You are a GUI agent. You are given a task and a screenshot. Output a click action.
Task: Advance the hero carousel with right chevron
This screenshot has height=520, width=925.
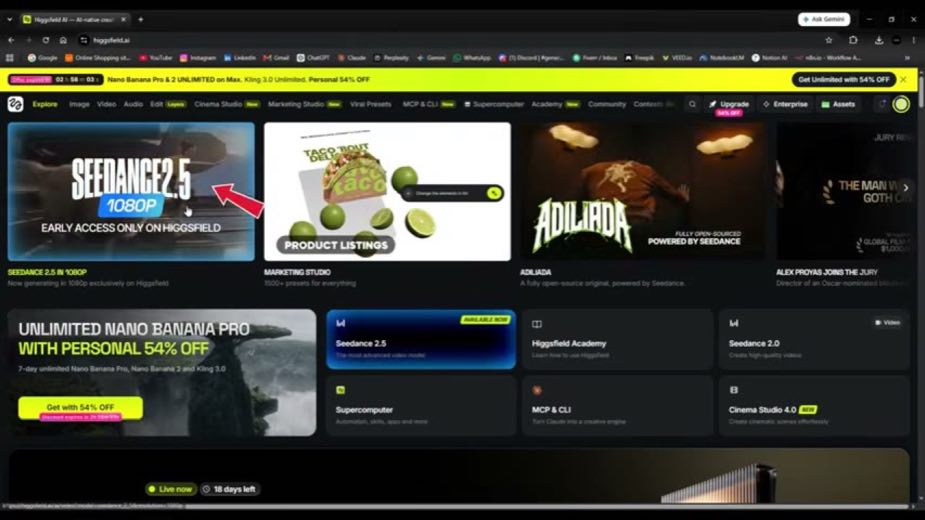pyautogui.click(x=906, y=188)
